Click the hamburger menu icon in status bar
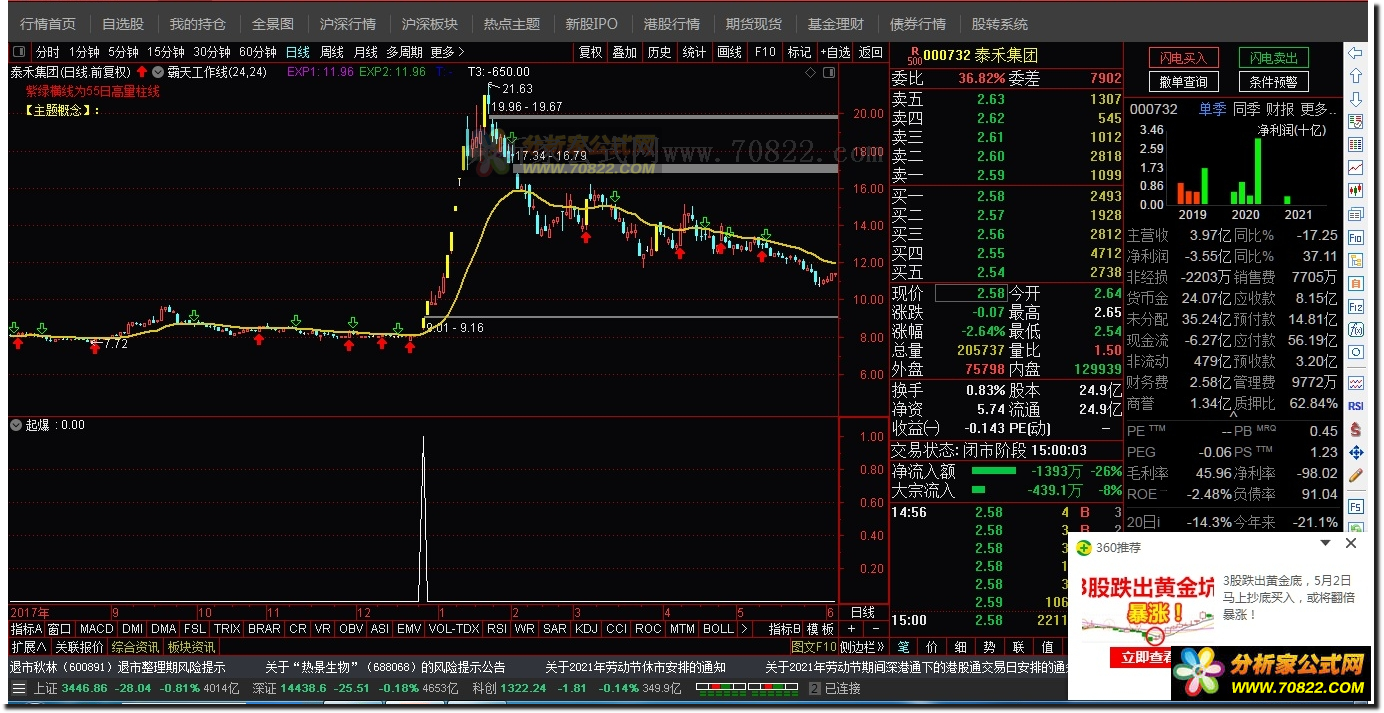The height and width of the screenshot is (713, 1384). point(18,688)
